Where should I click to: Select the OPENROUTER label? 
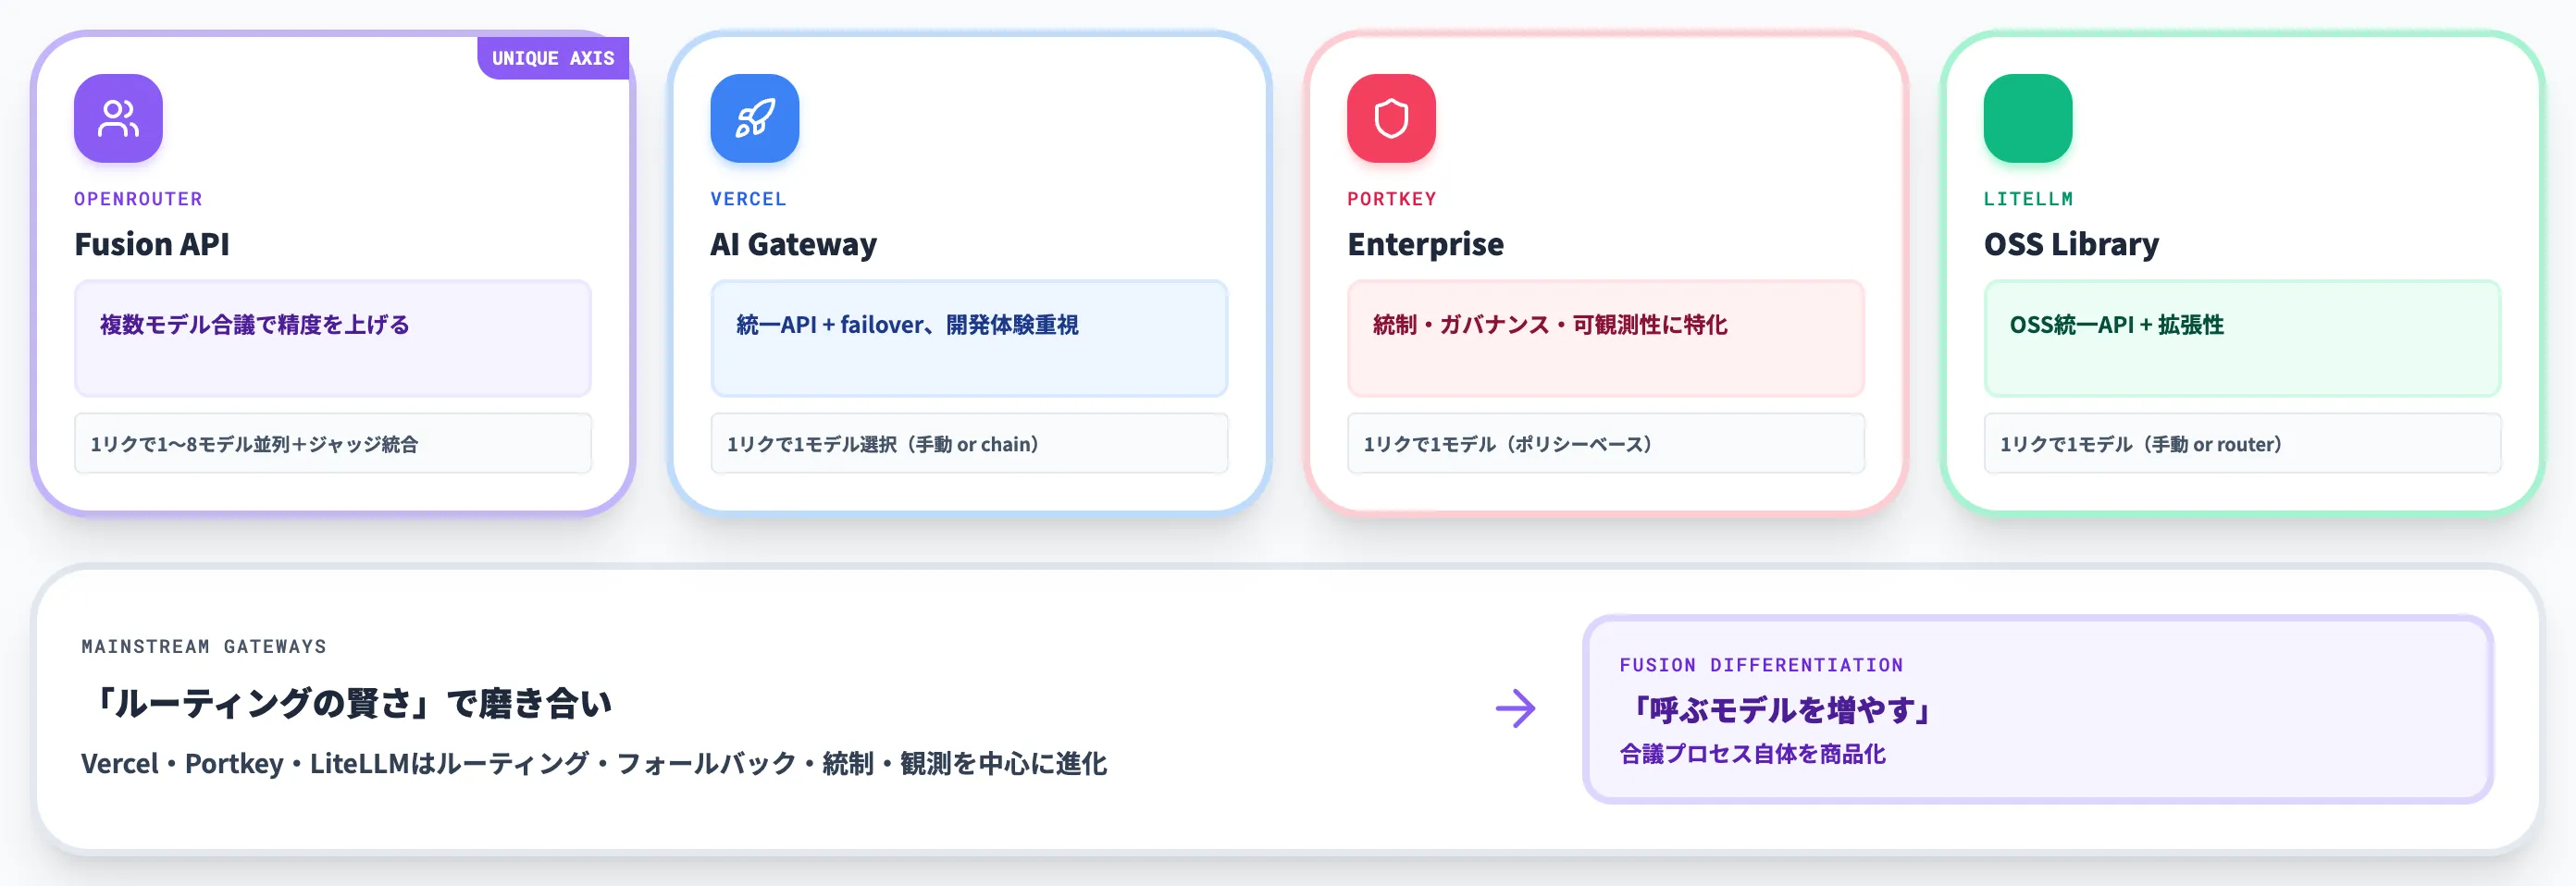[138, 199]
